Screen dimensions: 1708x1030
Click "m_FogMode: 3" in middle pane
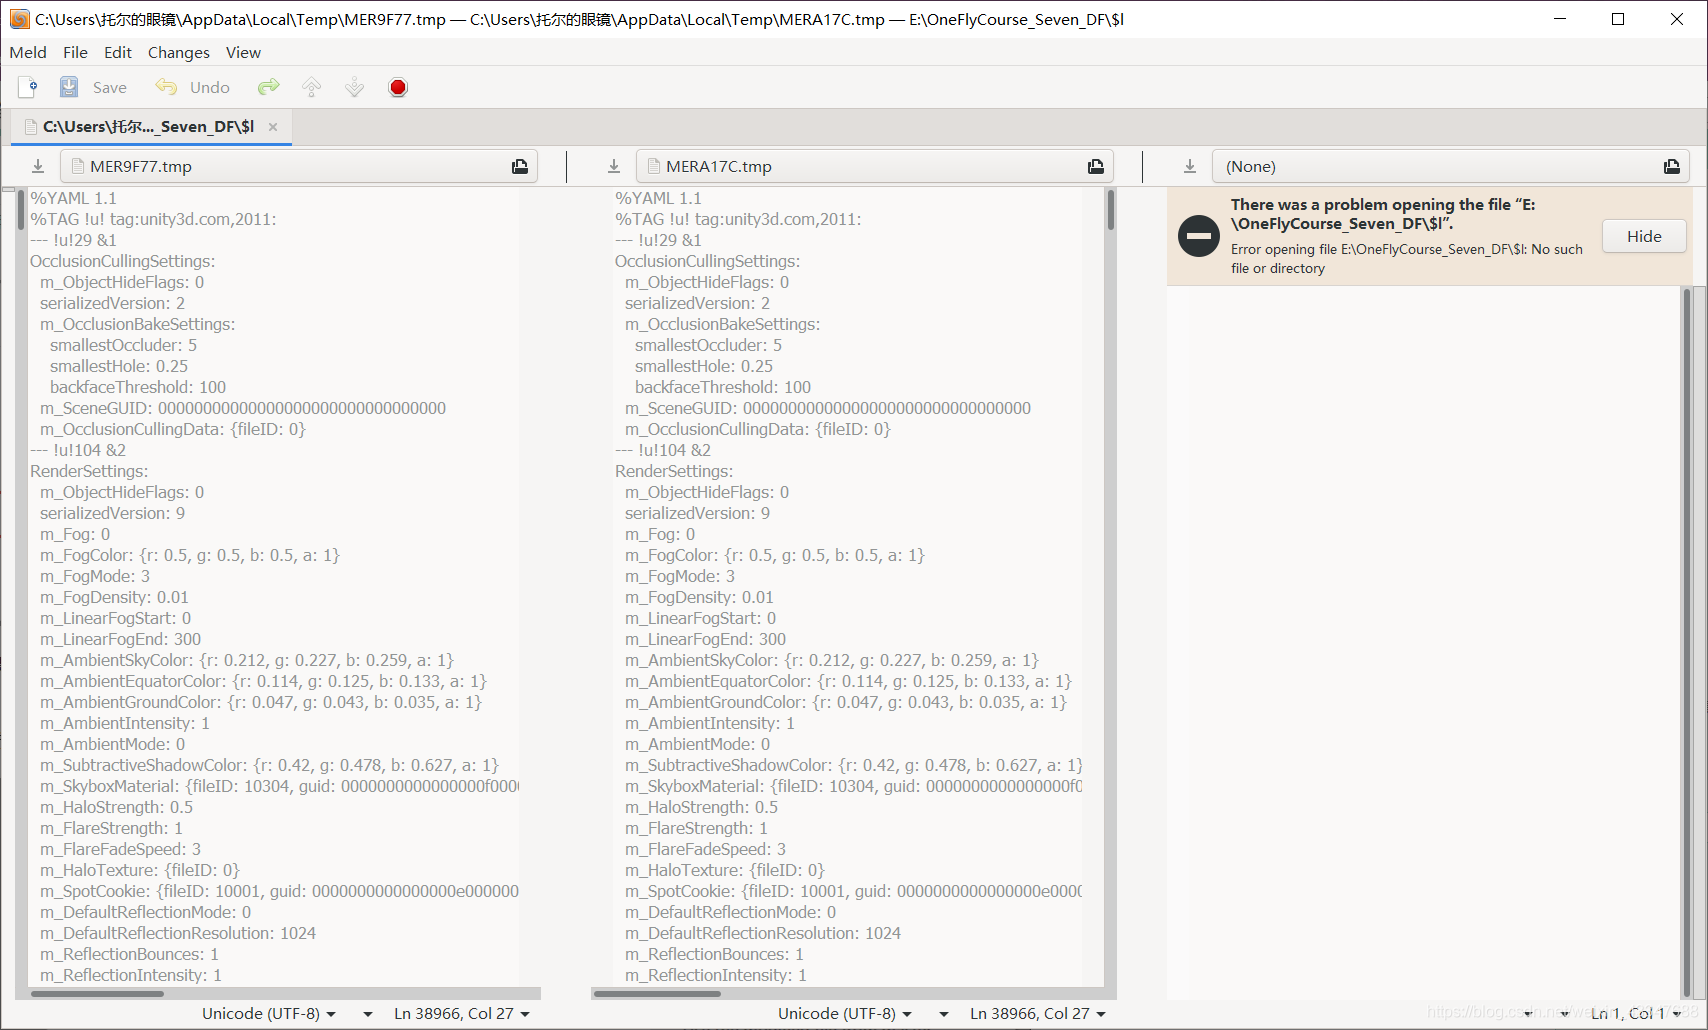pyautogui.click(x=680, y=576)
